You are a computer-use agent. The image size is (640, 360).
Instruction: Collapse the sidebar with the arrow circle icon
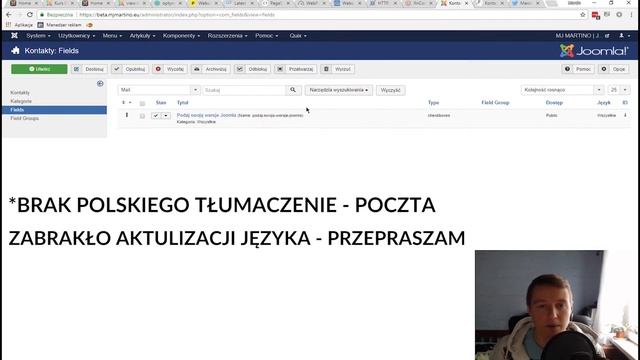pyautogui.click(x=100, y=84)
